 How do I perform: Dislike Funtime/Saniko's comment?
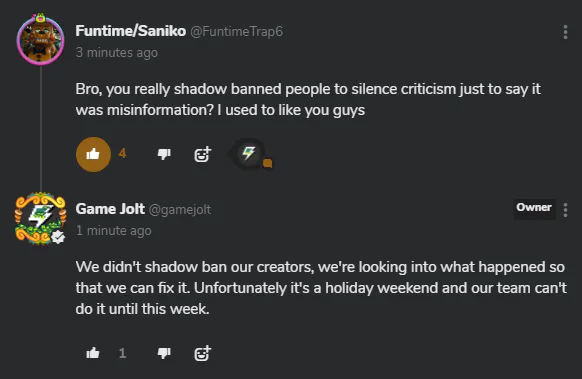click(164, 154)
